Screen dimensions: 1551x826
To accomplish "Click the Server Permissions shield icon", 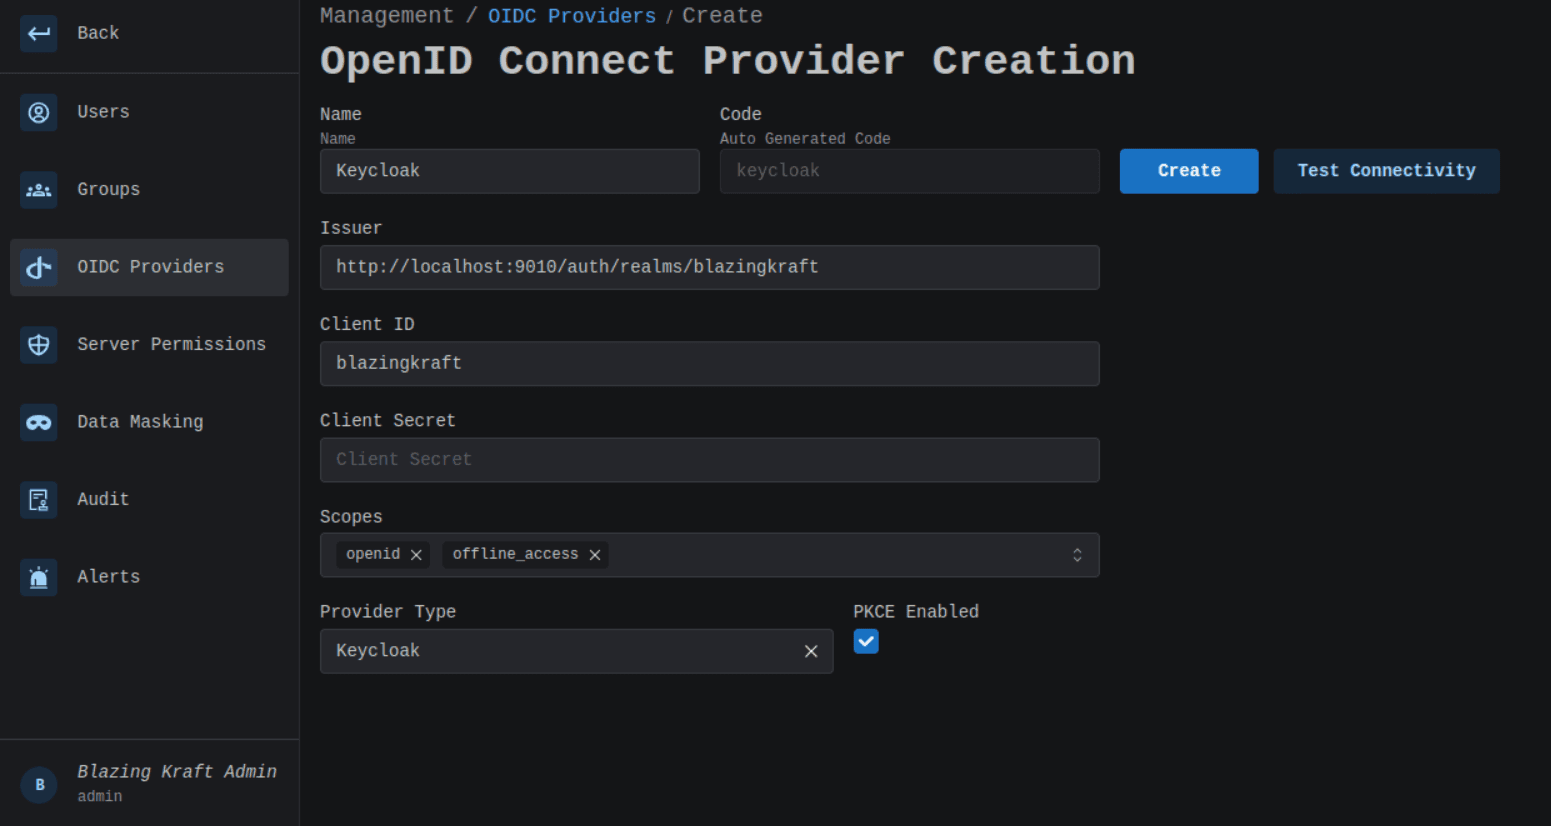I will pos(39,345).
